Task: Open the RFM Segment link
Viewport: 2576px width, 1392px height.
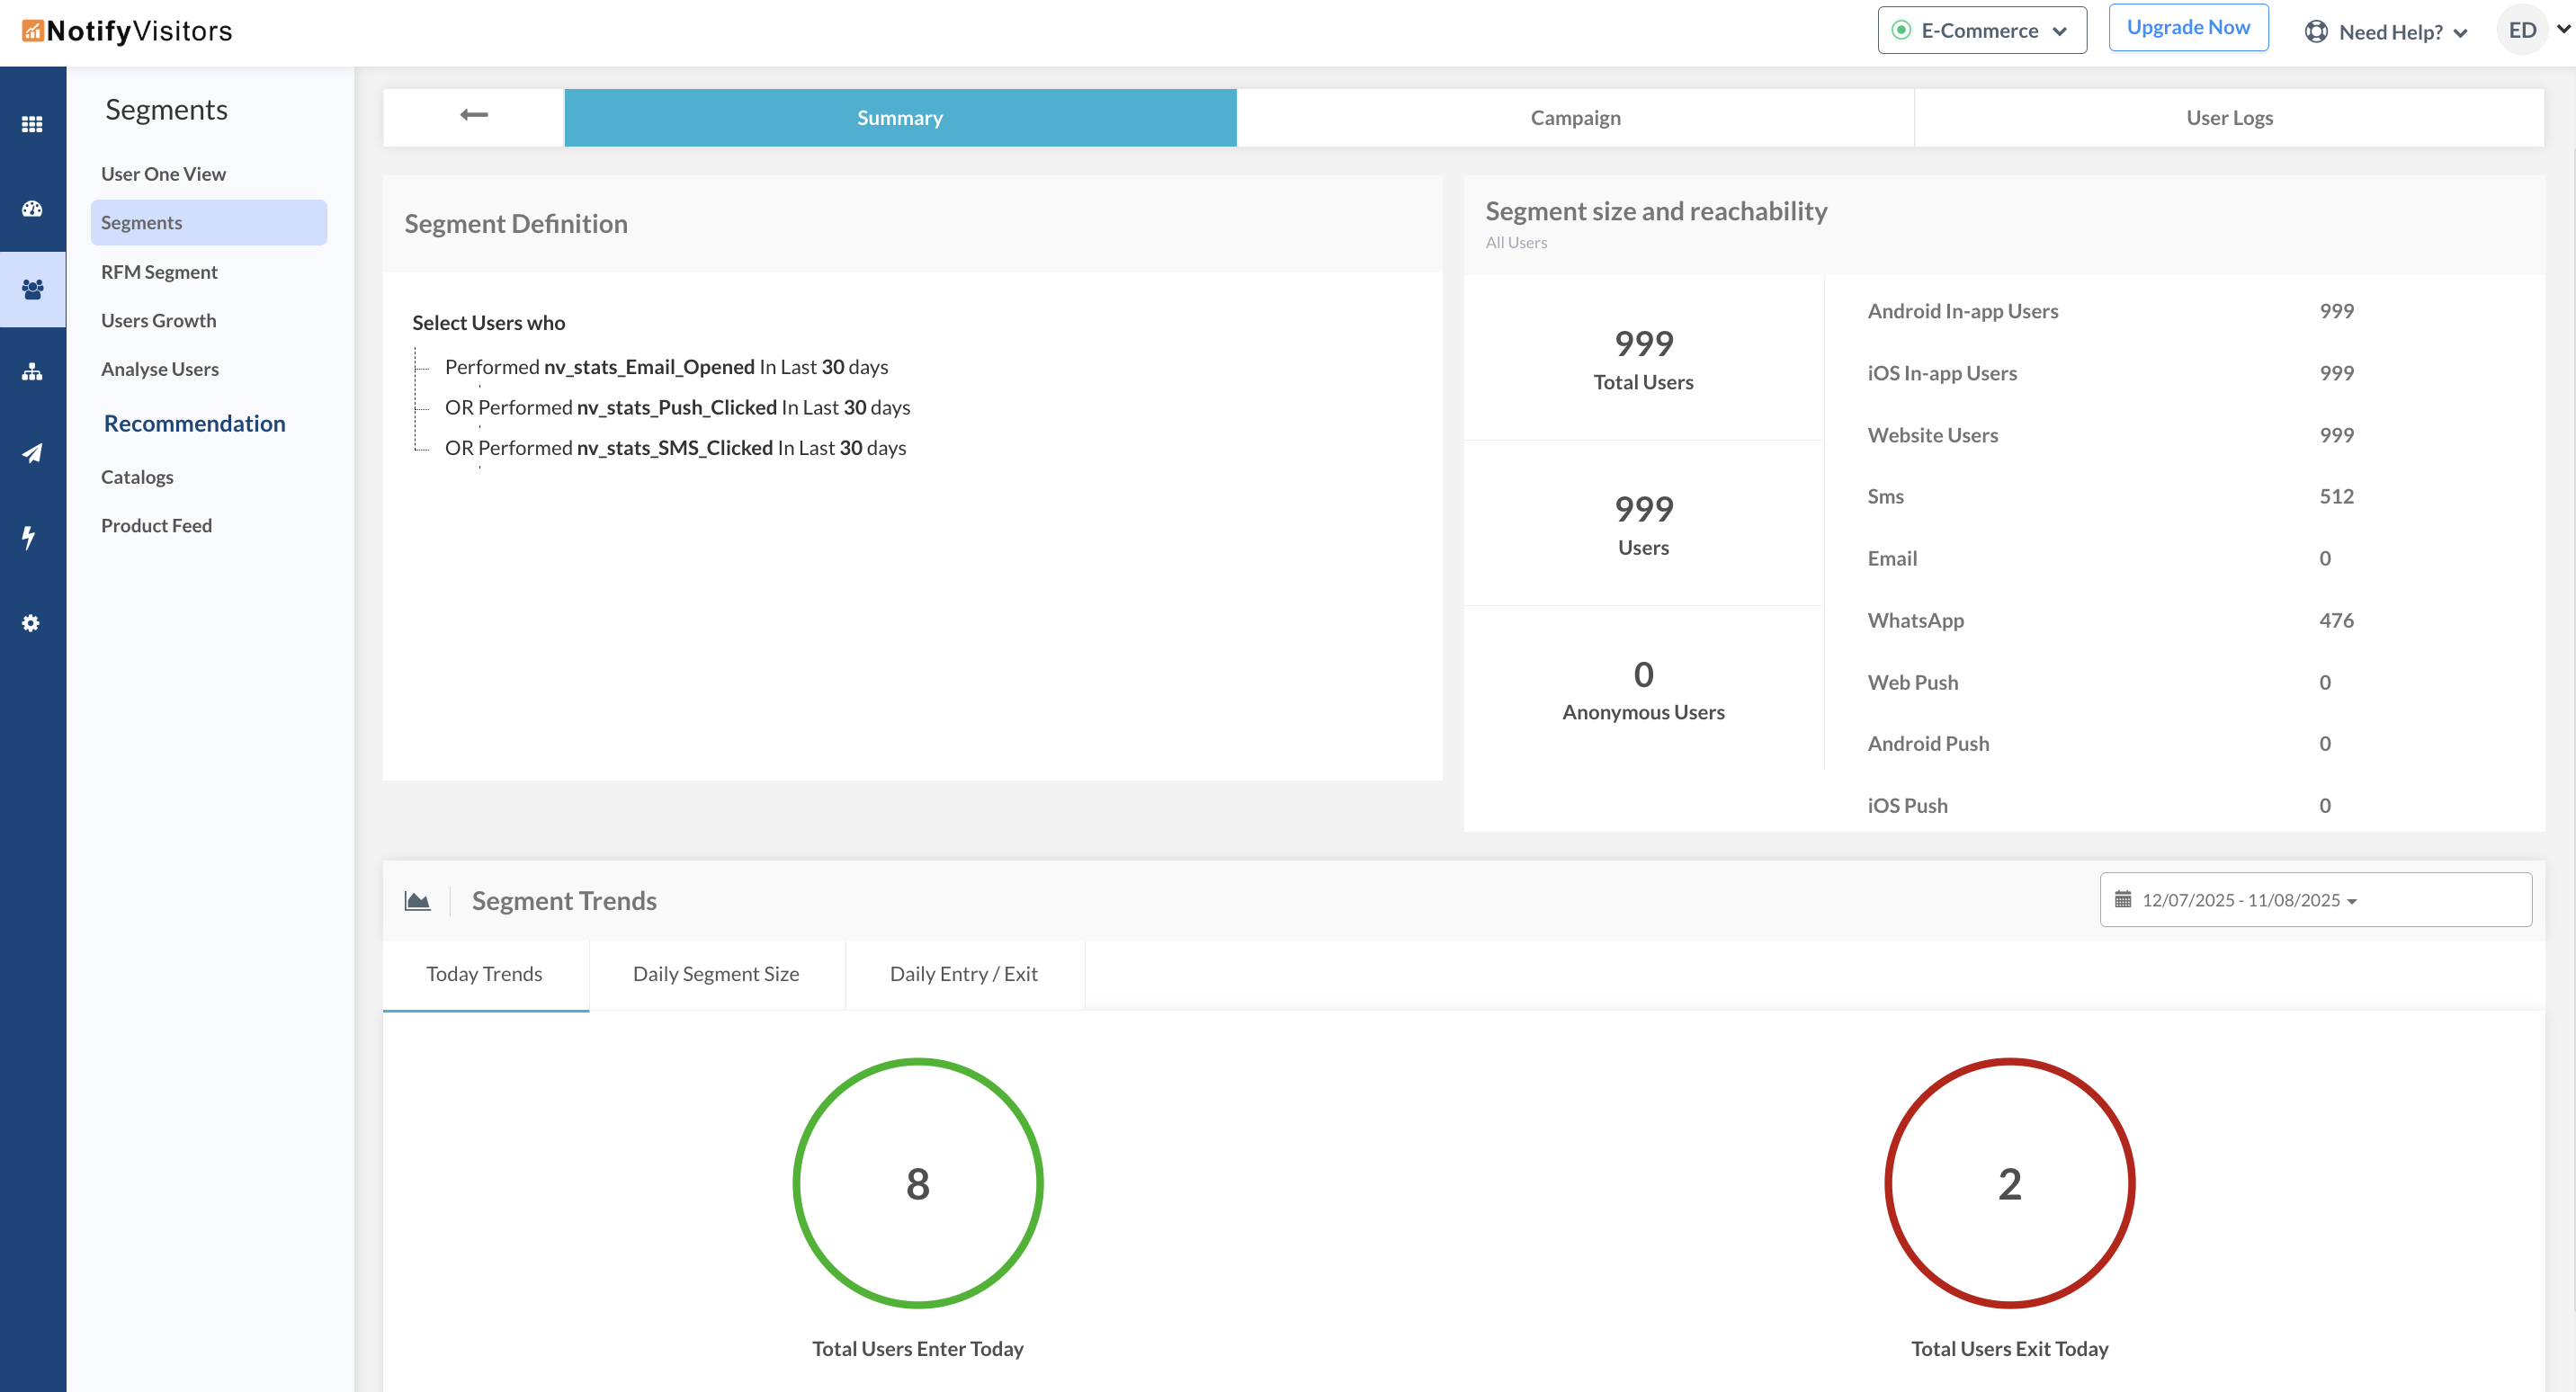Action: coord(159,272)
